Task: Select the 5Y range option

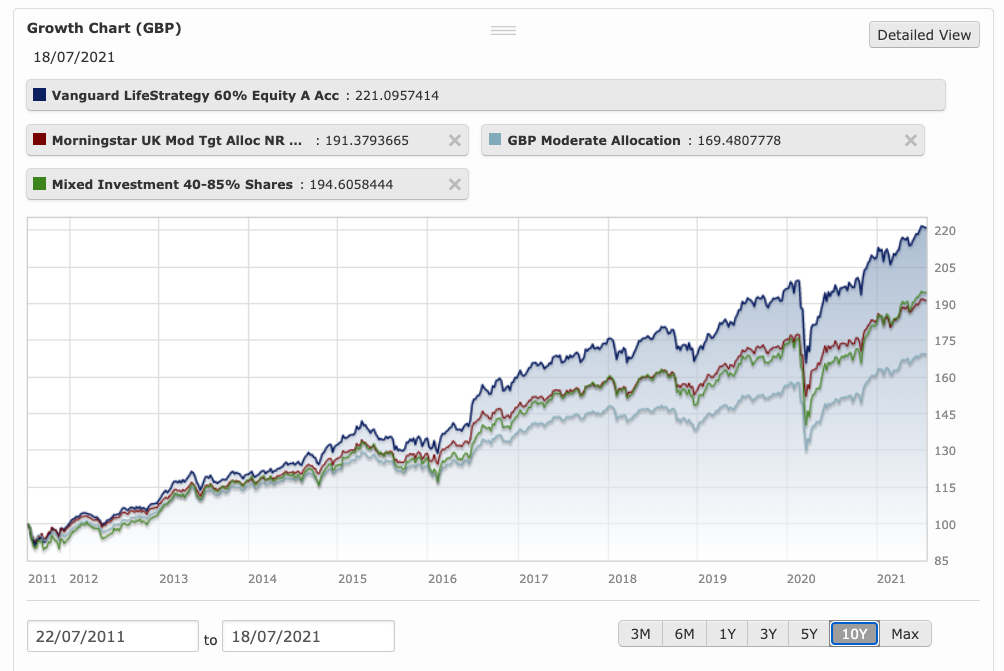Action: [811, 633]
